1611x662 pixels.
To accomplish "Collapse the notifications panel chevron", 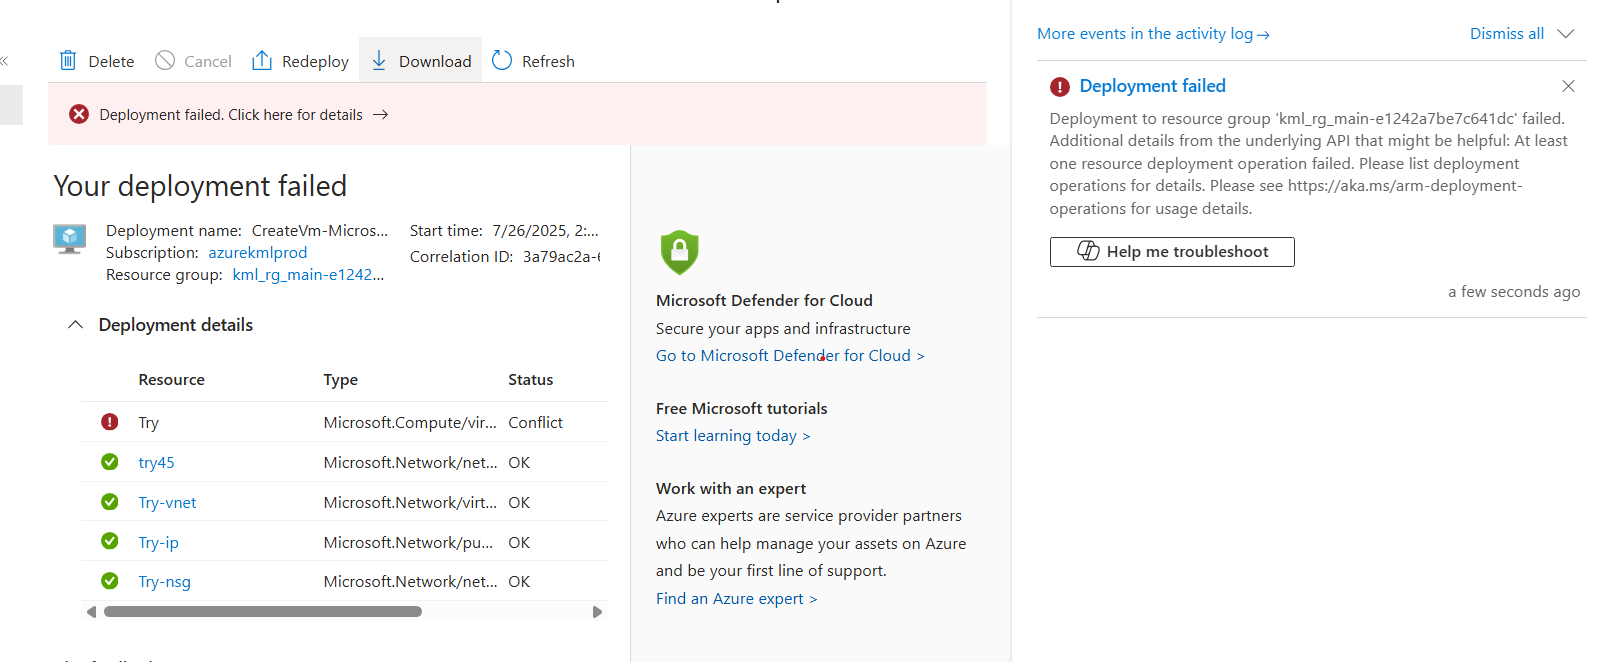I will click(x=1566, y=34).
